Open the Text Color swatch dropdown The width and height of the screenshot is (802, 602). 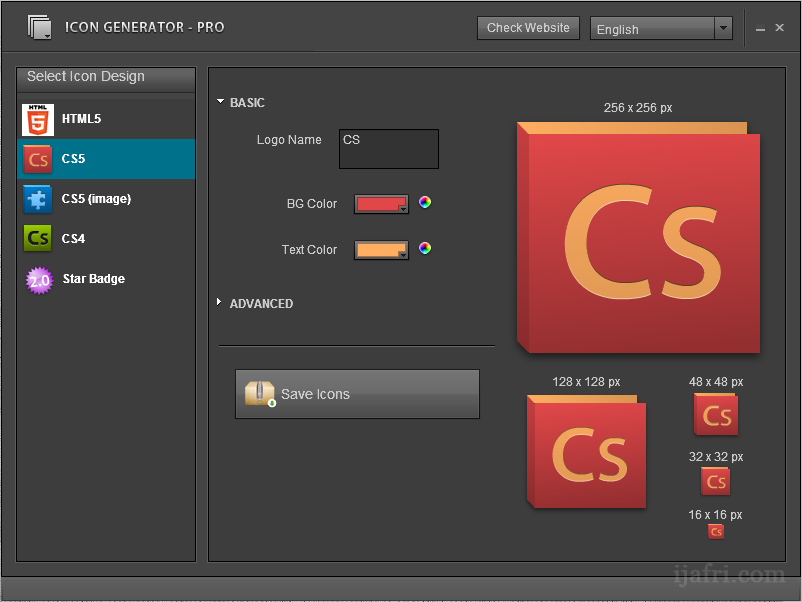tap(381, 250)
